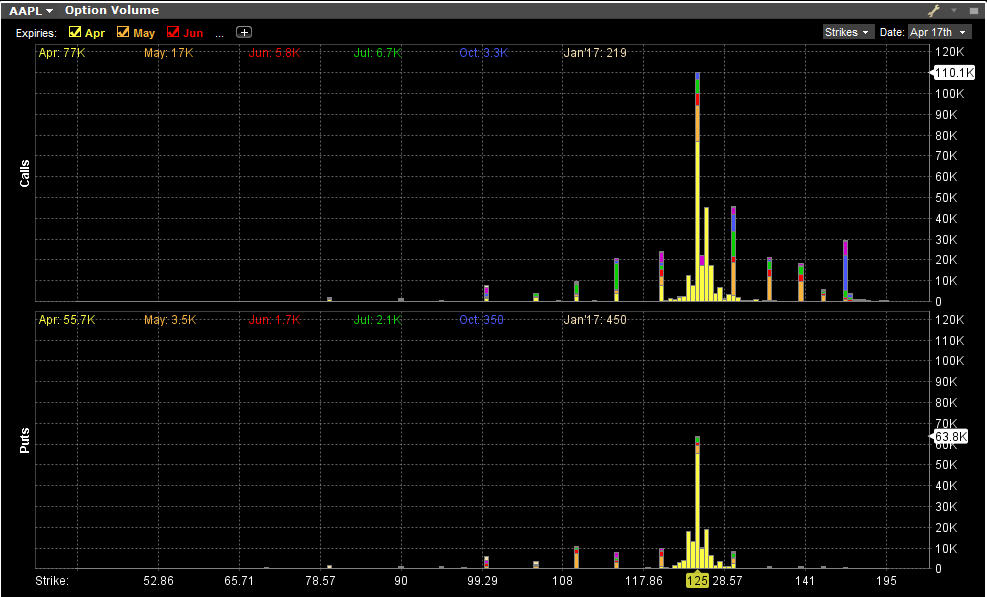Click the Calls 'Oct: 3.3K' total
The image size is (987, 597).
(x=483, y=53)
